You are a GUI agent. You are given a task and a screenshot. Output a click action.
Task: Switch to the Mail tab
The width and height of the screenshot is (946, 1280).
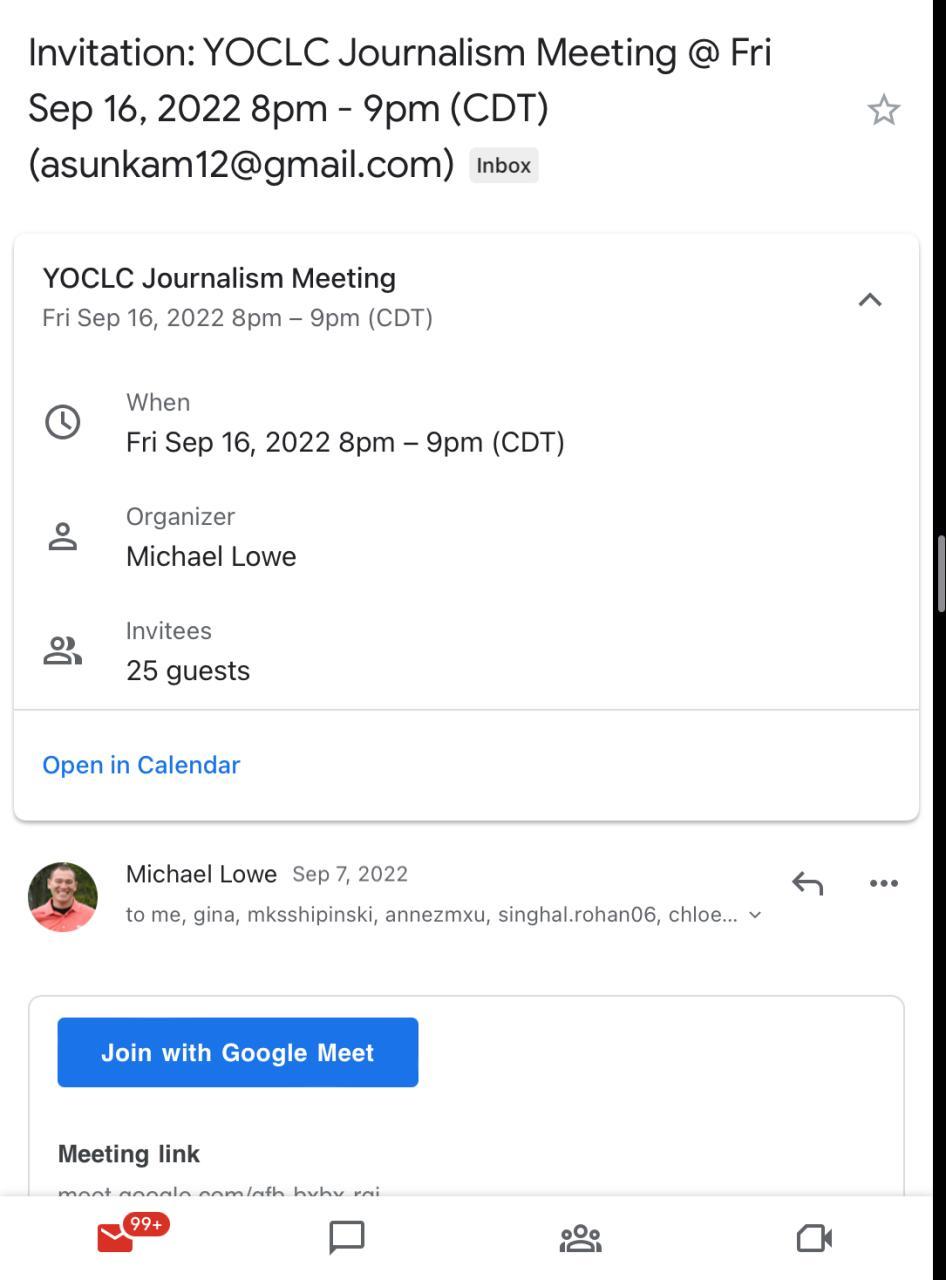click(x=116, y=1239)
